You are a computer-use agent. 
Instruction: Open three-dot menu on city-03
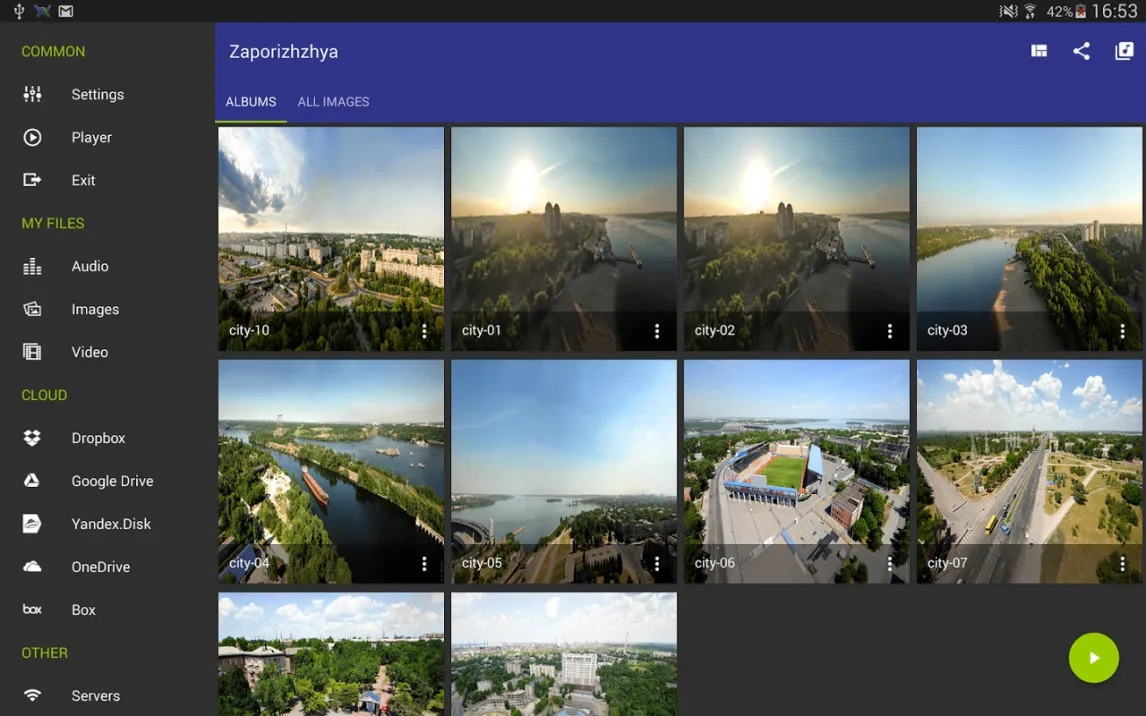coord(1122,331)
